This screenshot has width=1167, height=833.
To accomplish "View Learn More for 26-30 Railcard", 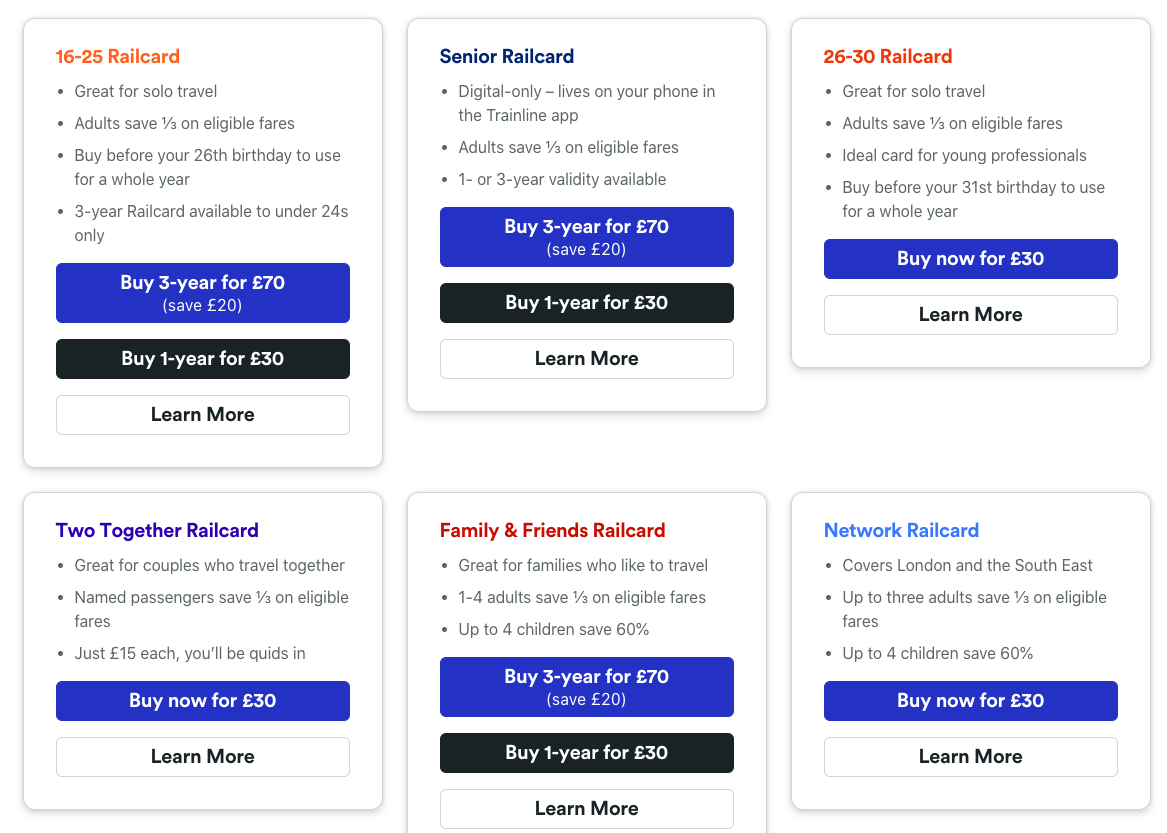I will (970, 315).
